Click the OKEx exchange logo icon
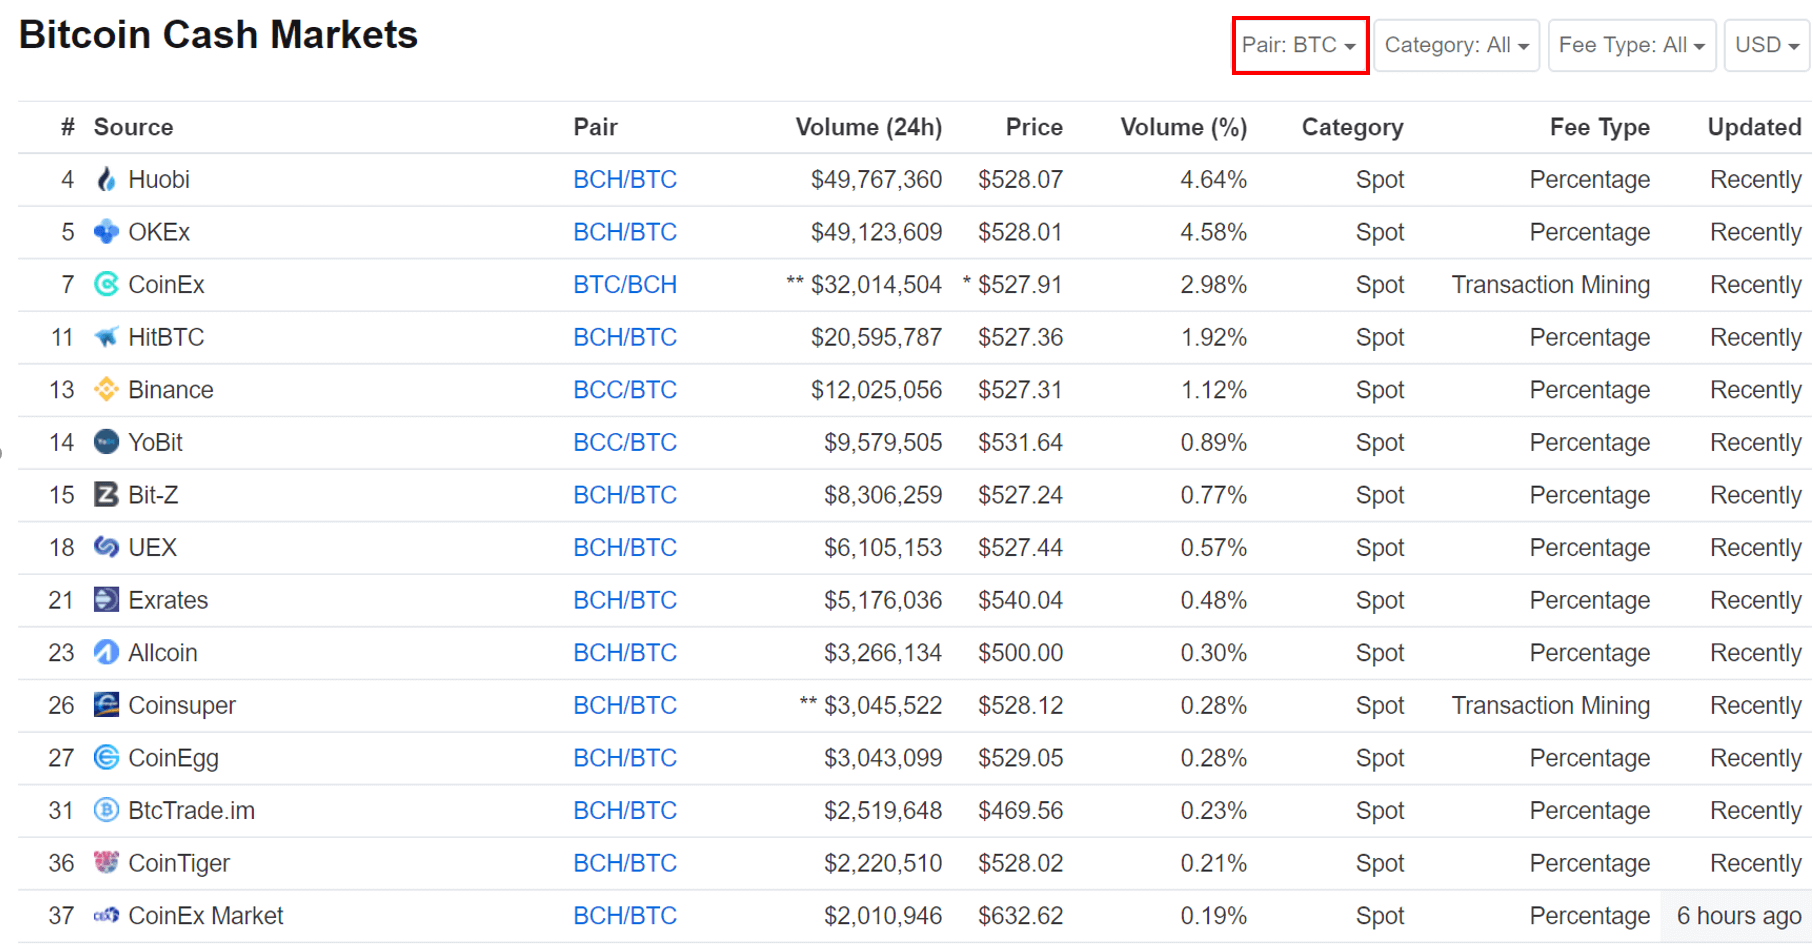The height and width of the screenshot is (946, 1813). pyautogui.click(x=106, y=232)
